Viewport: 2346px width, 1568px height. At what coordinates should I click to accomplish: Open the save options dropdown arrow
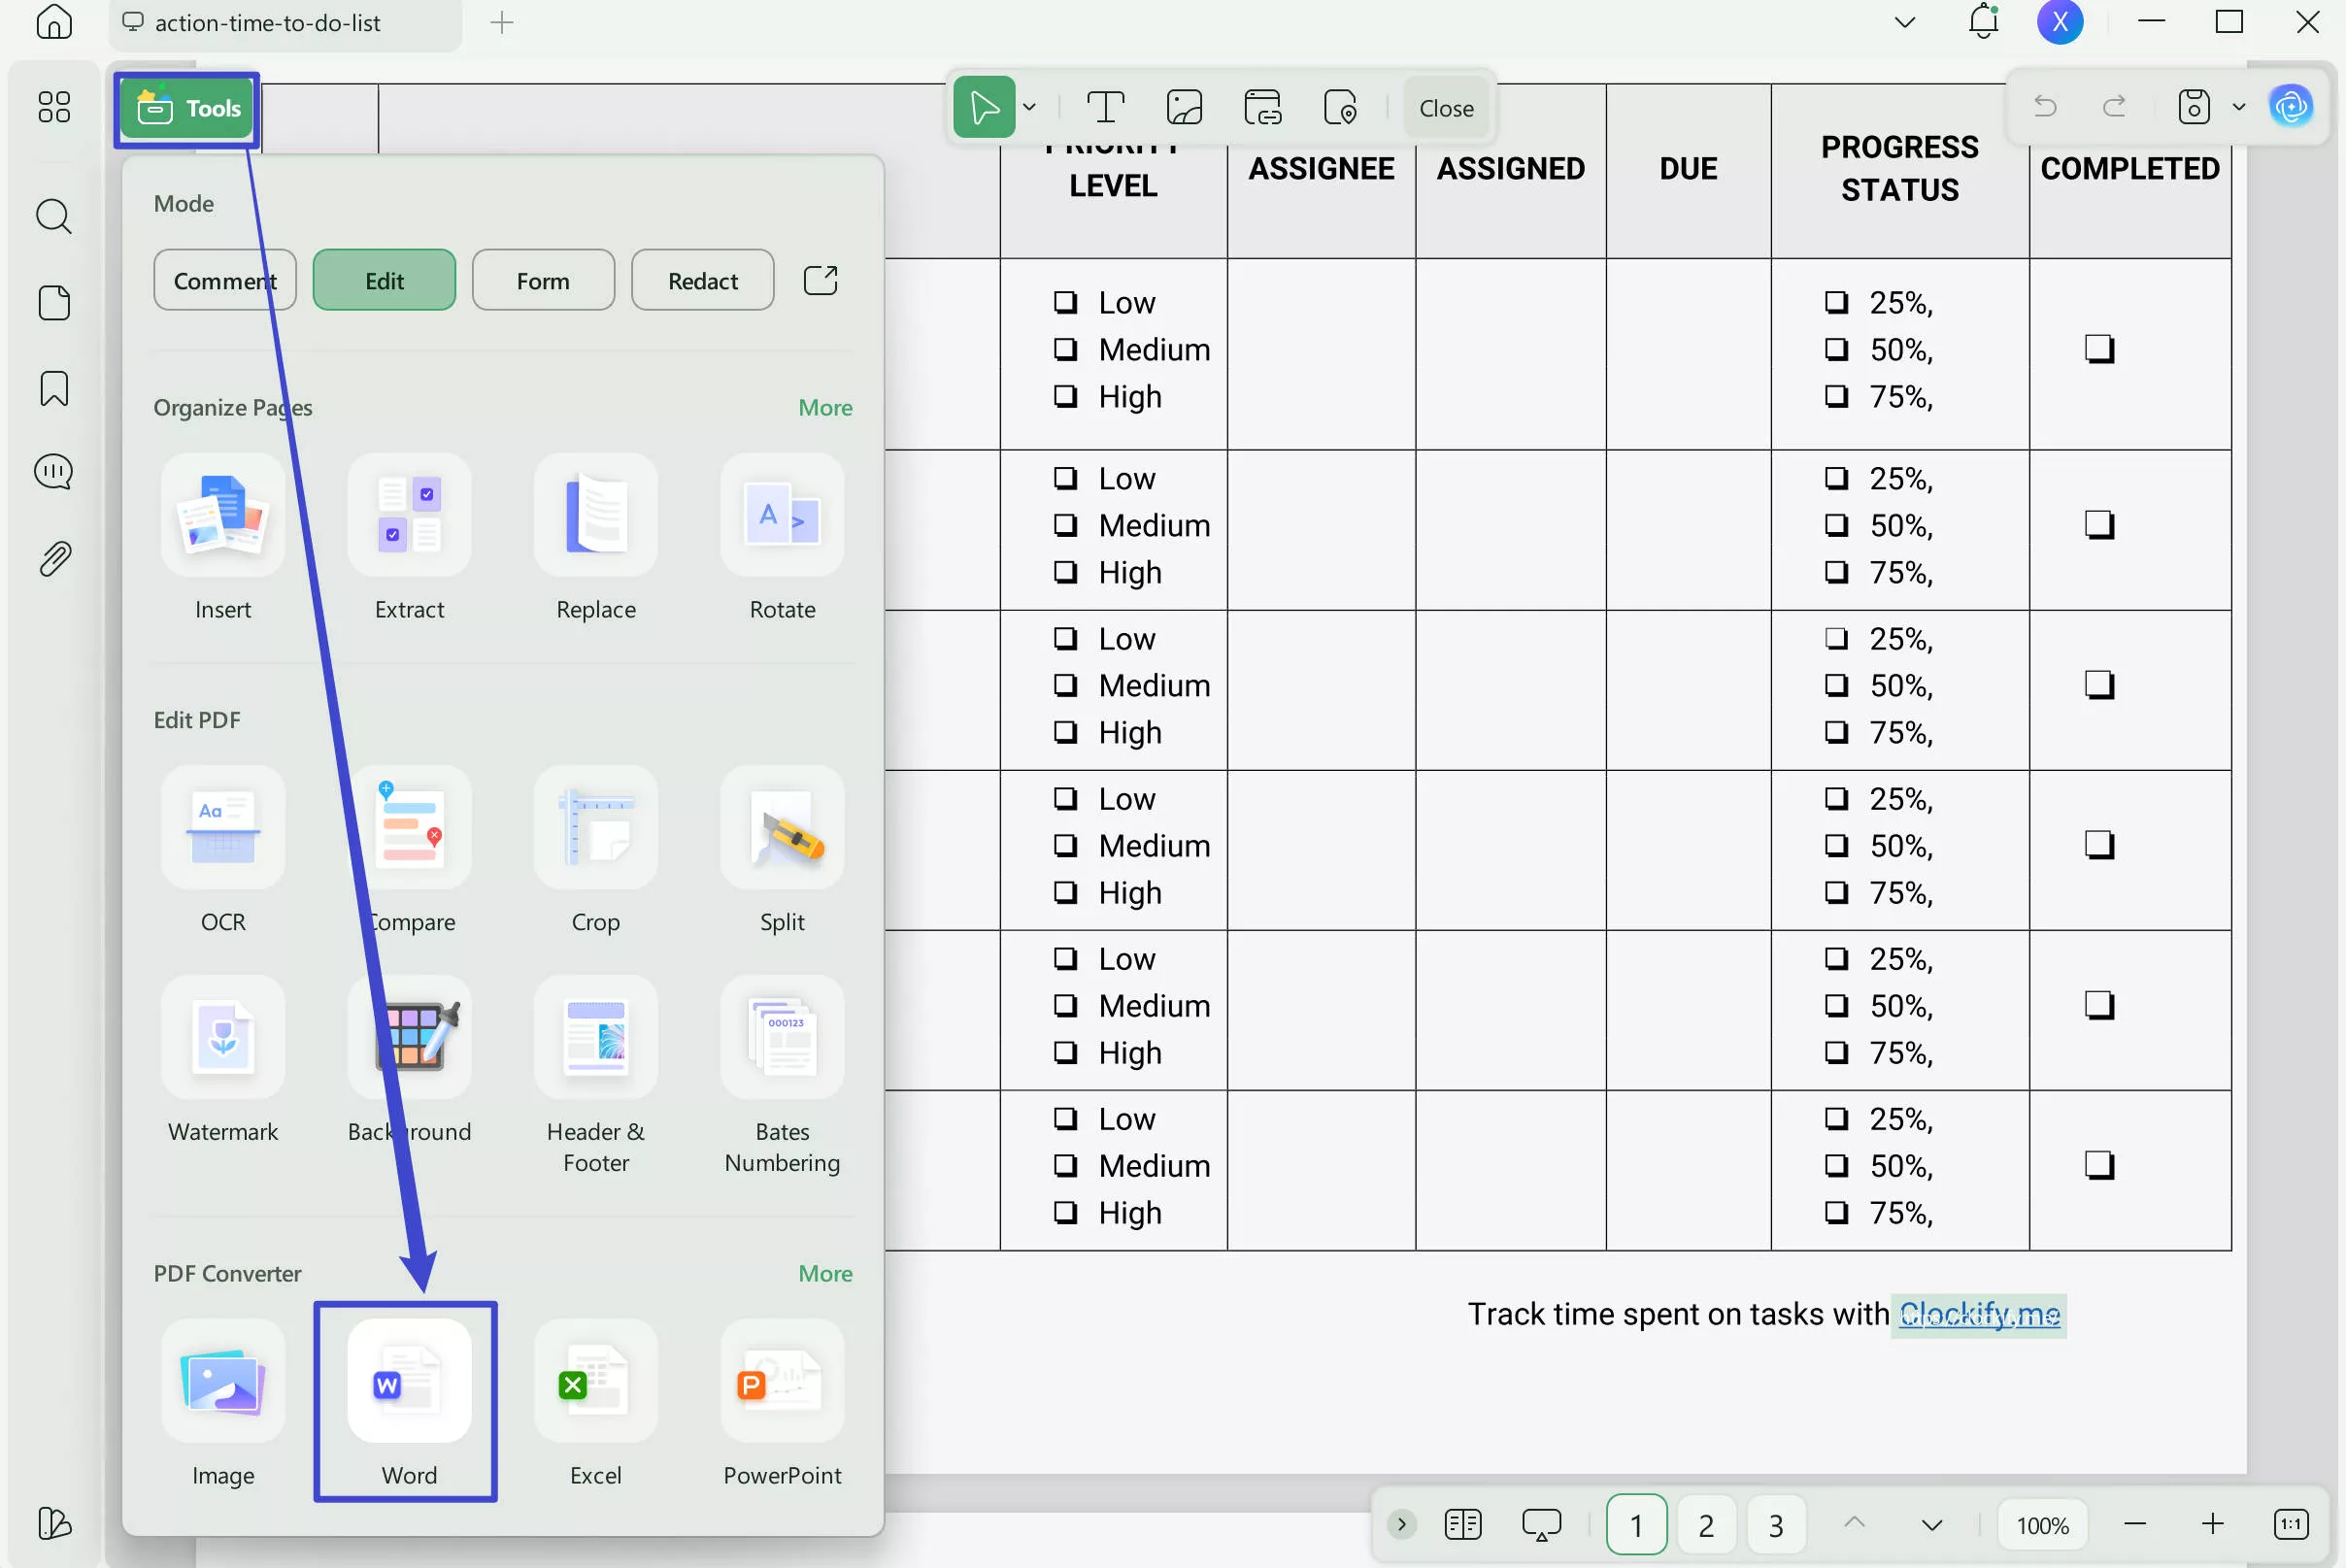click(x=2239, y=107)
